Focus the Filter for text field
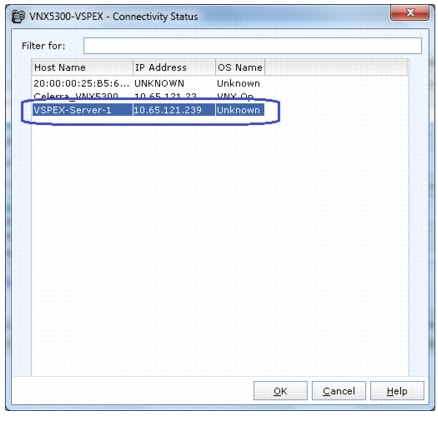This screenshot has width=438, height=429. (x=252, y=46)
